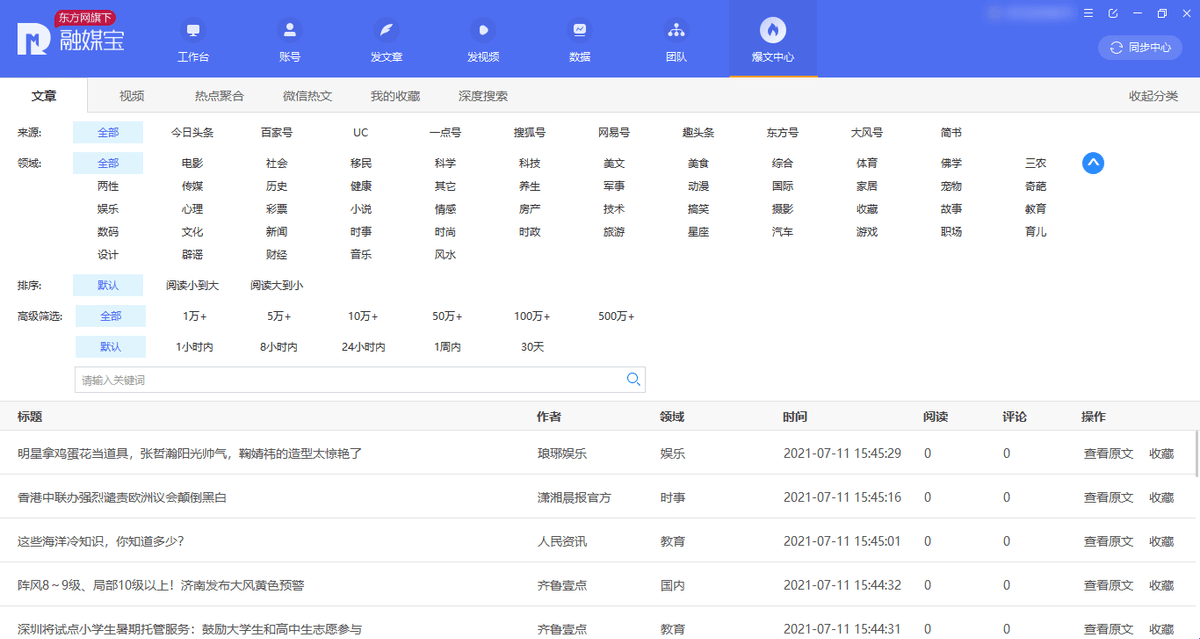
Task: Open 发视频 to publish a video
Action: tap(482, 40)
